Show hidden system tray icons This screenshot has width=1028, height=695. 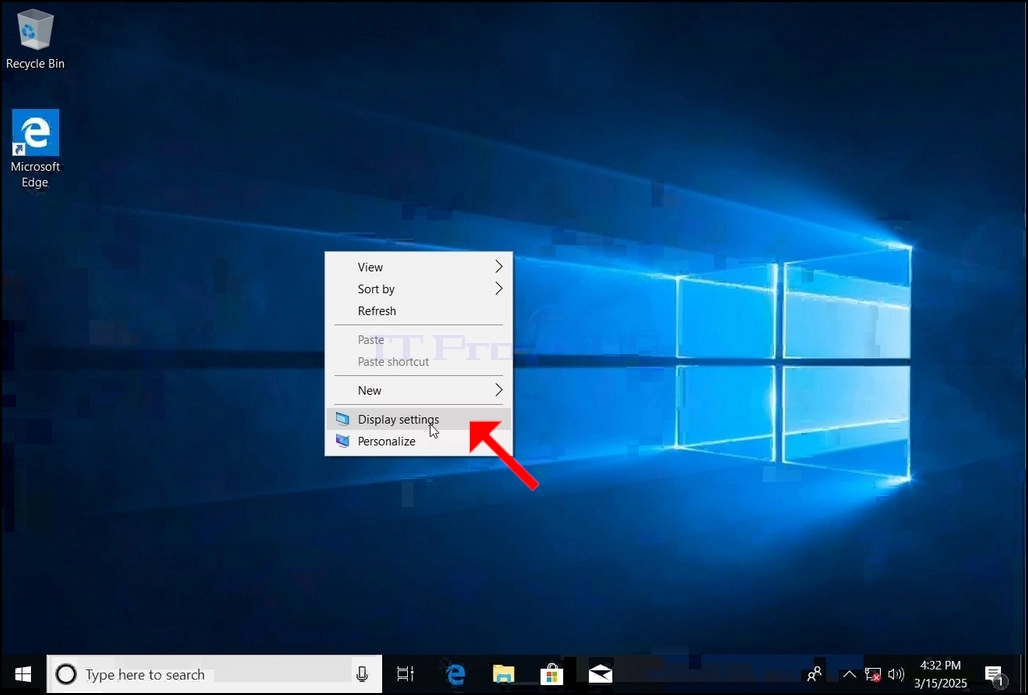pos(849,674)
